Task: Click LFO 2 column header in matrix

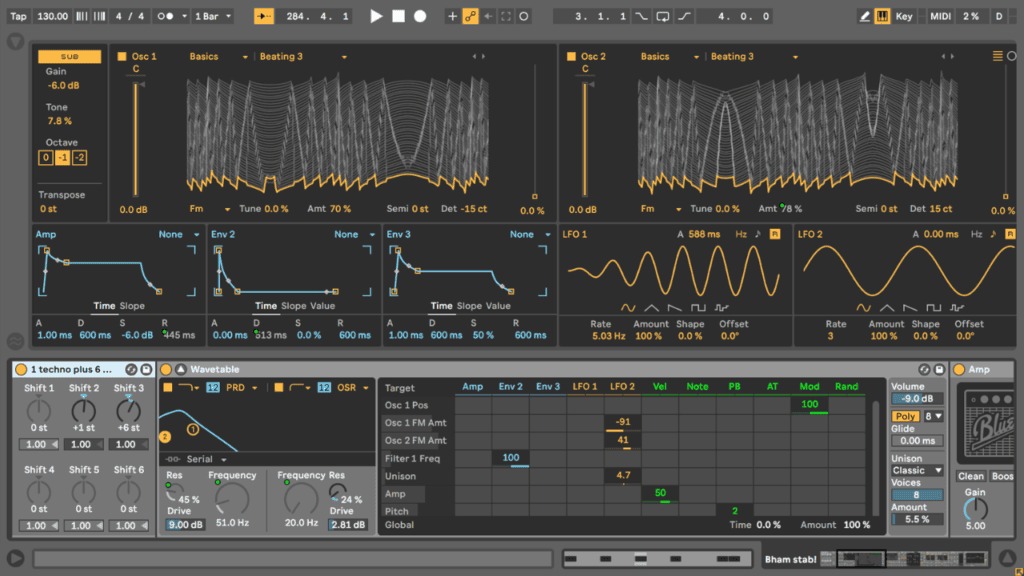Action: coord(622,387)
